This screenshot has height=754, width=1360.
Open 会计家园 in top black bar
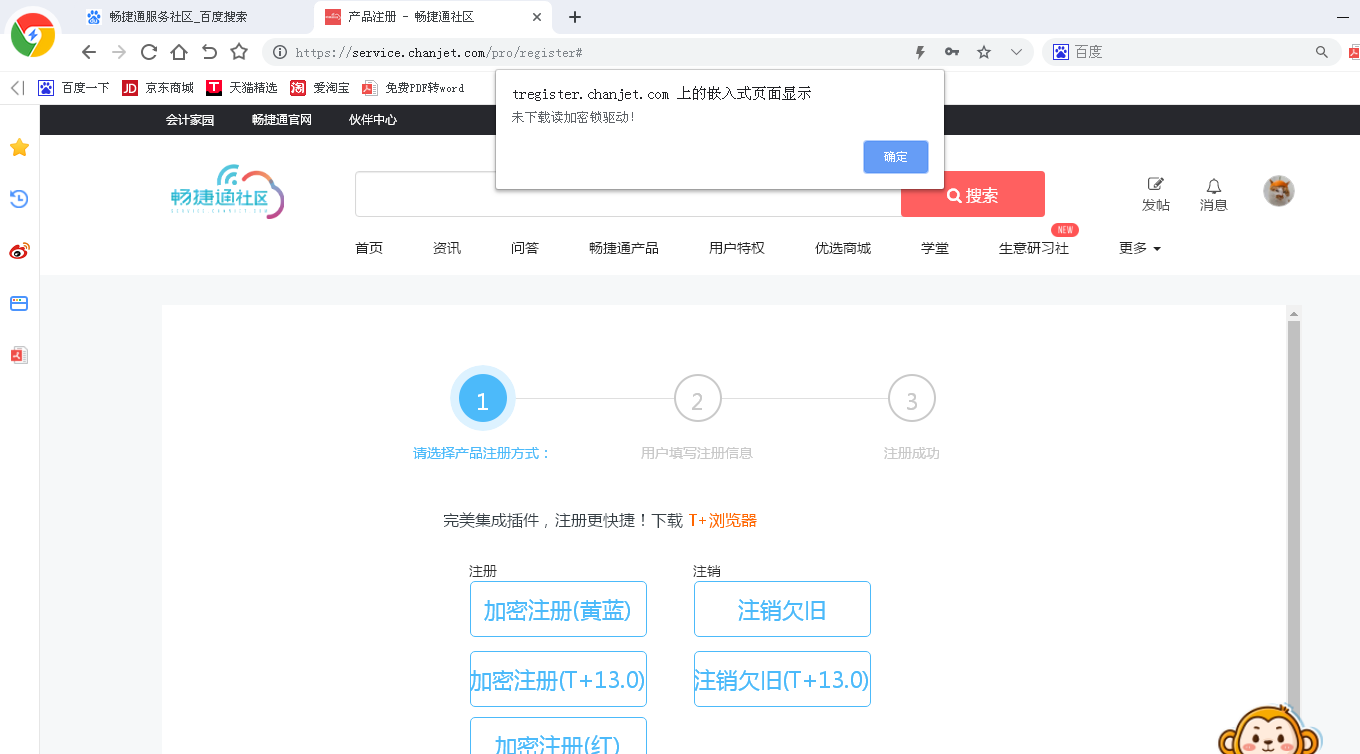[190, 120]
